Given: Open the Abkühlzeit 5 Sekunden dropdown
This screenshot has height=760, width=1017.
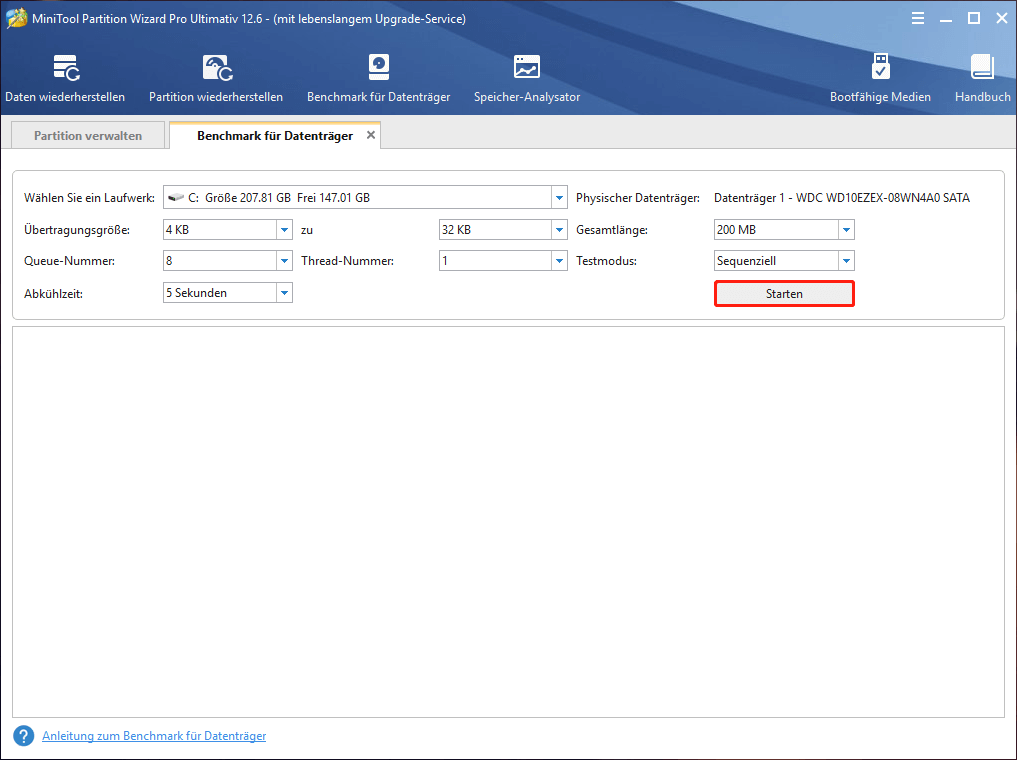Looking at the screenshot, I should pyautogui.click(x=284, y=293).
